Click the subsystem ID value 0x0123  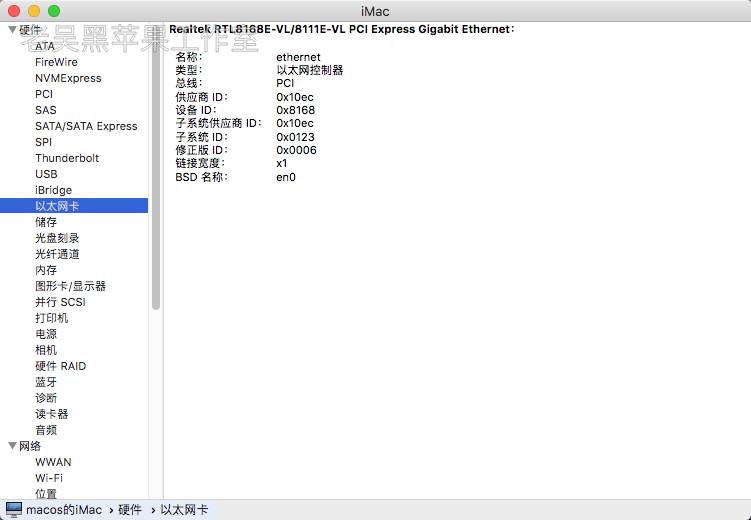point(296,137)
